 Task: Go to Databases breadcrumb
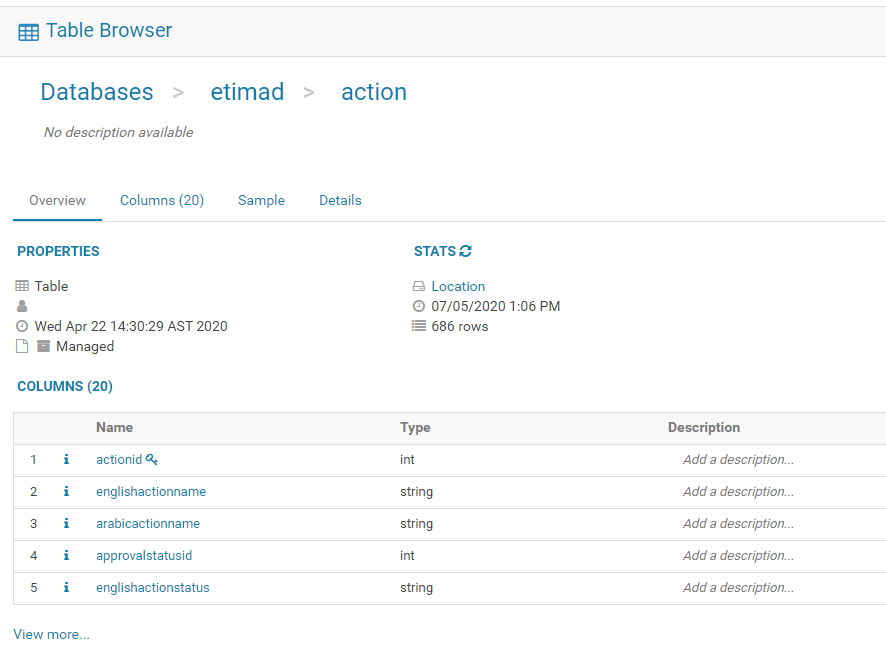point(97,92)
